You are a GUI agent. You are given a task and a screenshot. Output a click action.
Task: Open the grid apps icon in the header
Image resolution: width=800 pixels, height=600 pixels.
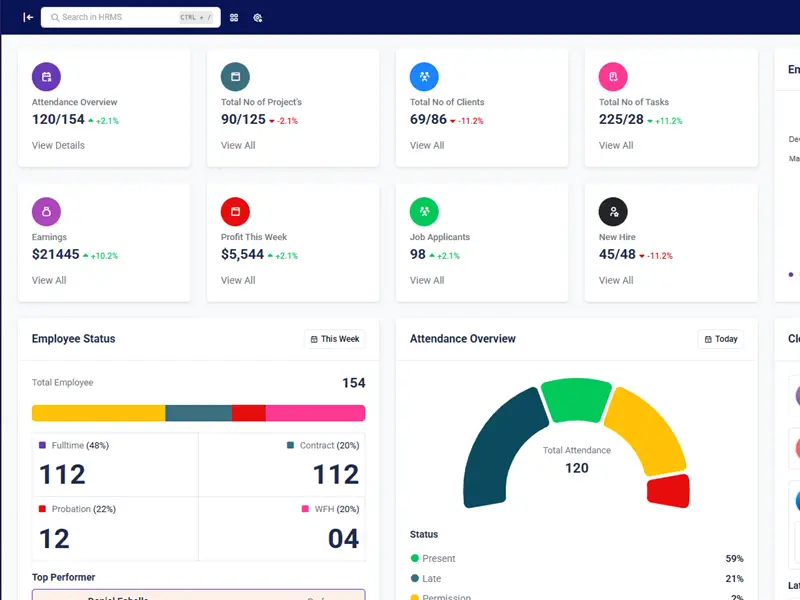[234, 17]
